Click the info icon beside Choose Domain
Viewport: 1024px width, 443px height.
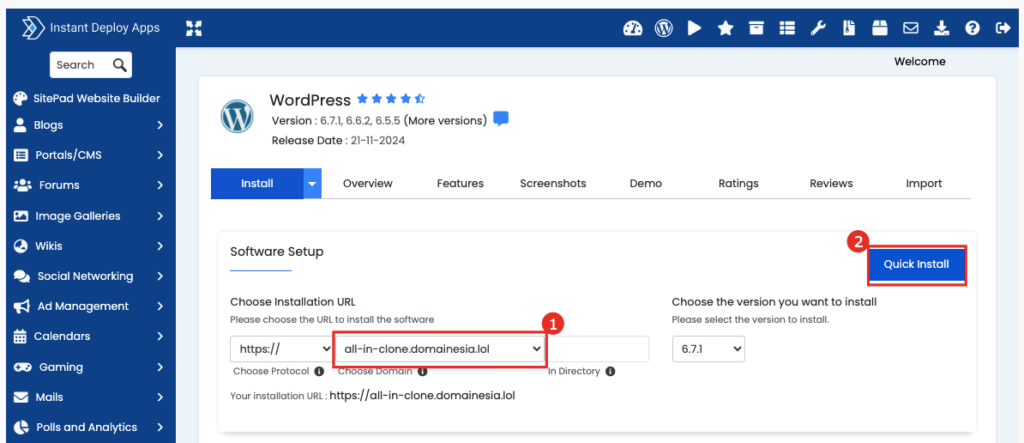coord(423,371)
